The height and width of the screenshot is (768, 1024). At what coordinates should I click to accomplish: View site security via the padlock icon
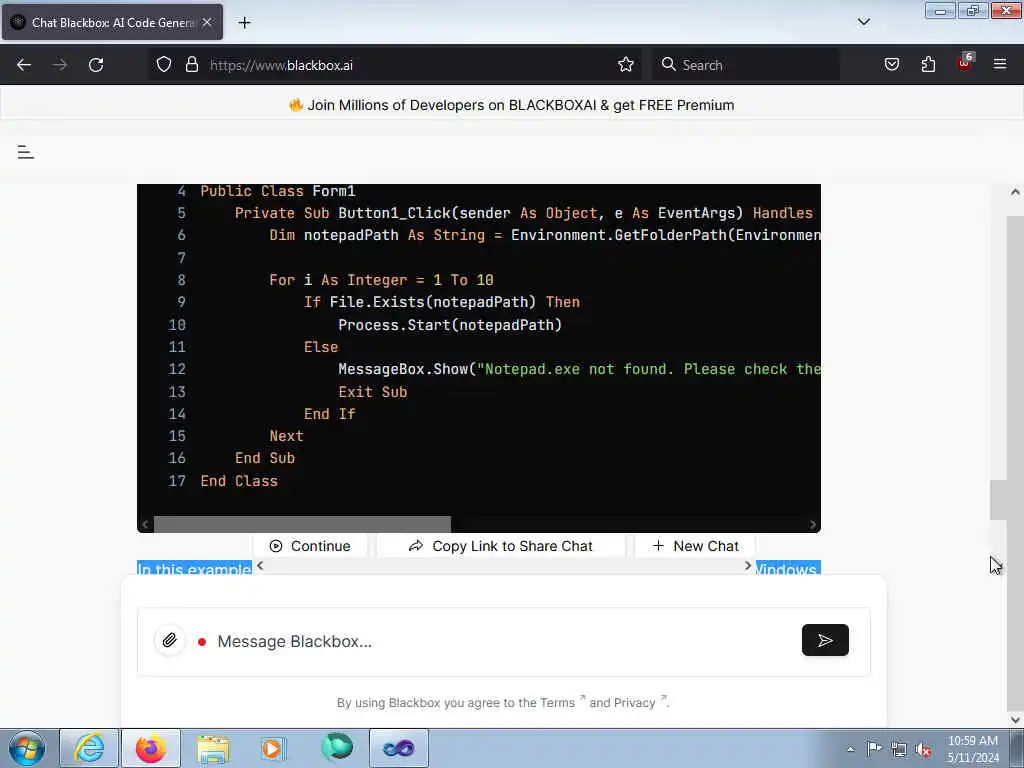pos(191,65)
